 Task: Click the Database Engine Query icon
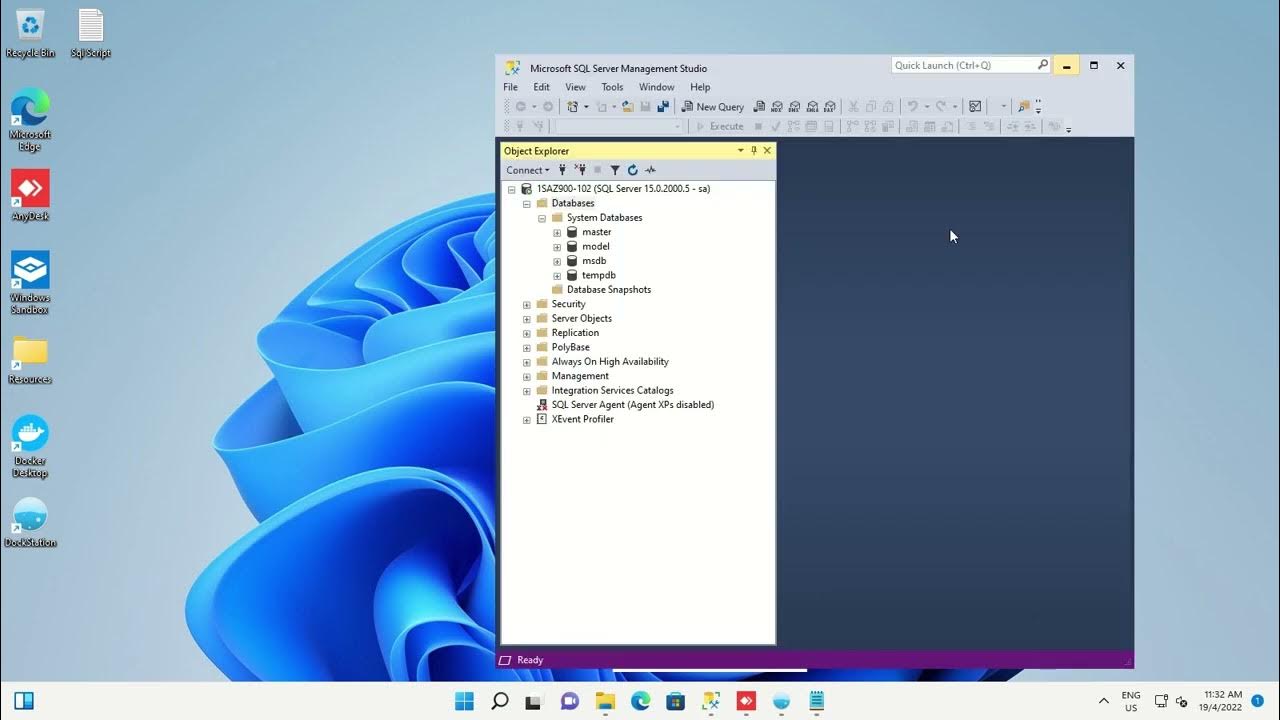759,107
